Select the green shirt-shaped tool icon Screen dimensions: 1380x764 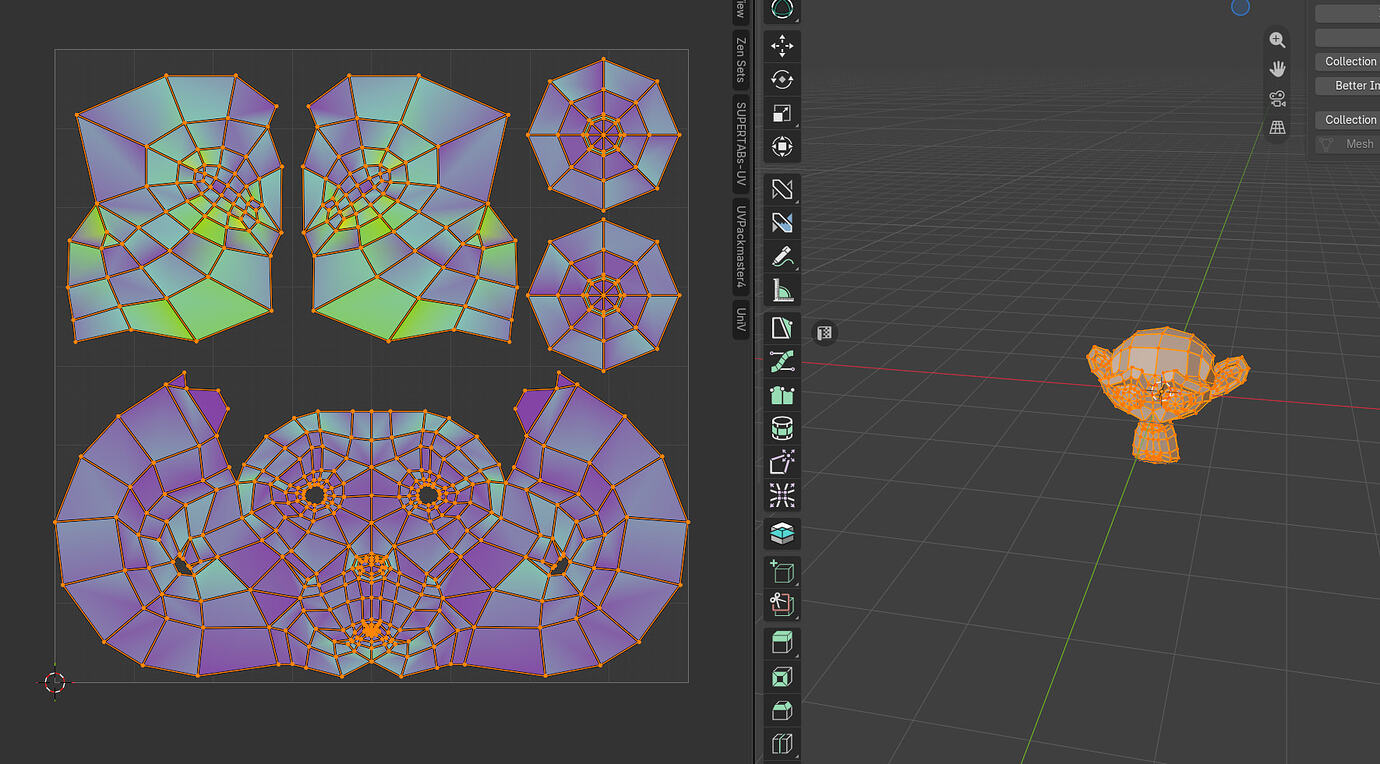pyautogui.click(x=782, y=395)
